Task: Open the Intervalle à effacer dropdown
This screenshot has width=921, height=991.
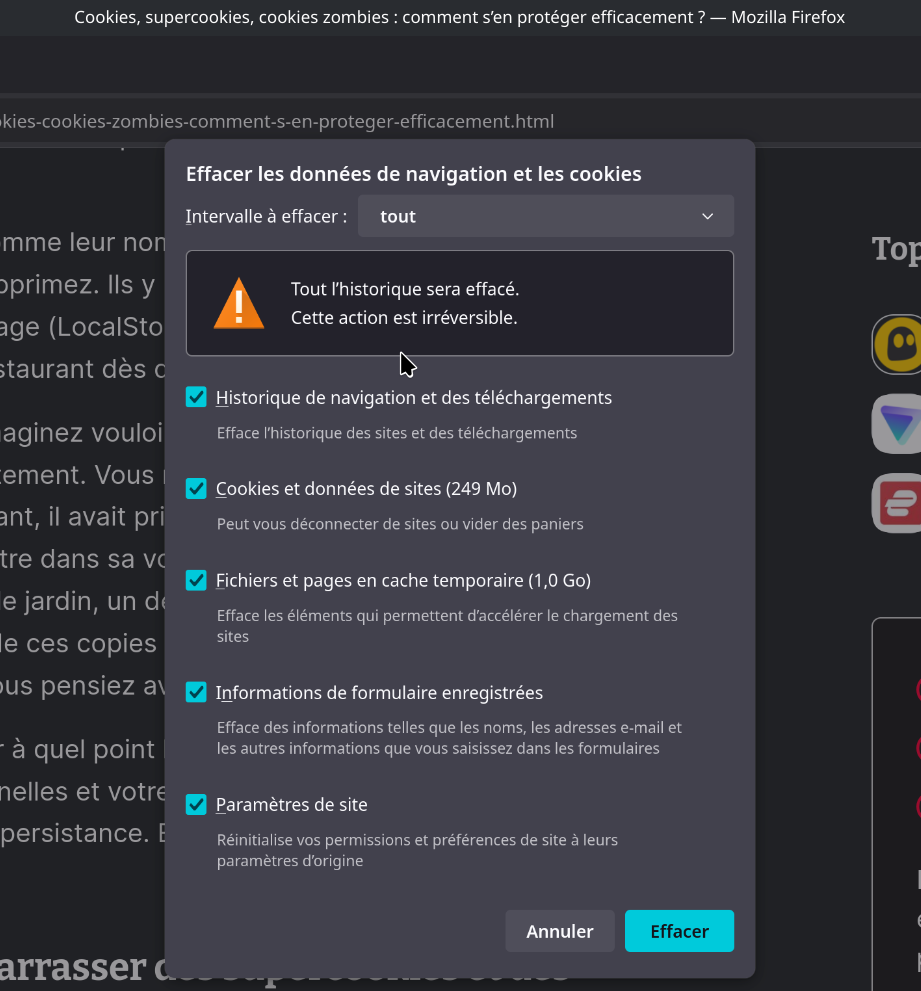Action: 545,216
